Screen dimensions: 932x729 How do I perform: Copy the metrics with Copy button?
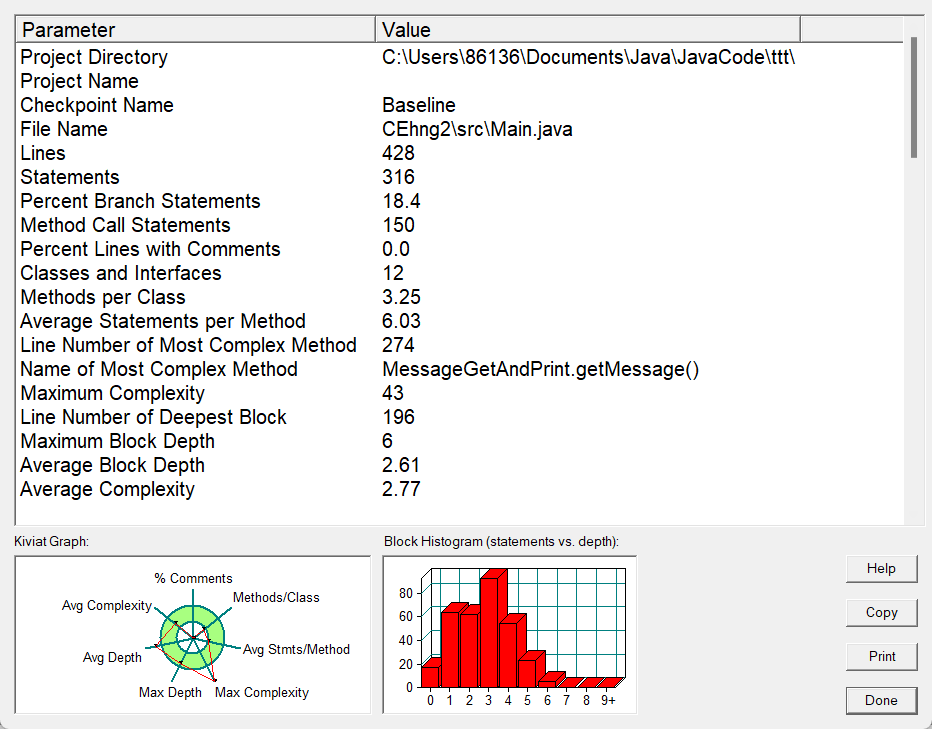(881, 613)
